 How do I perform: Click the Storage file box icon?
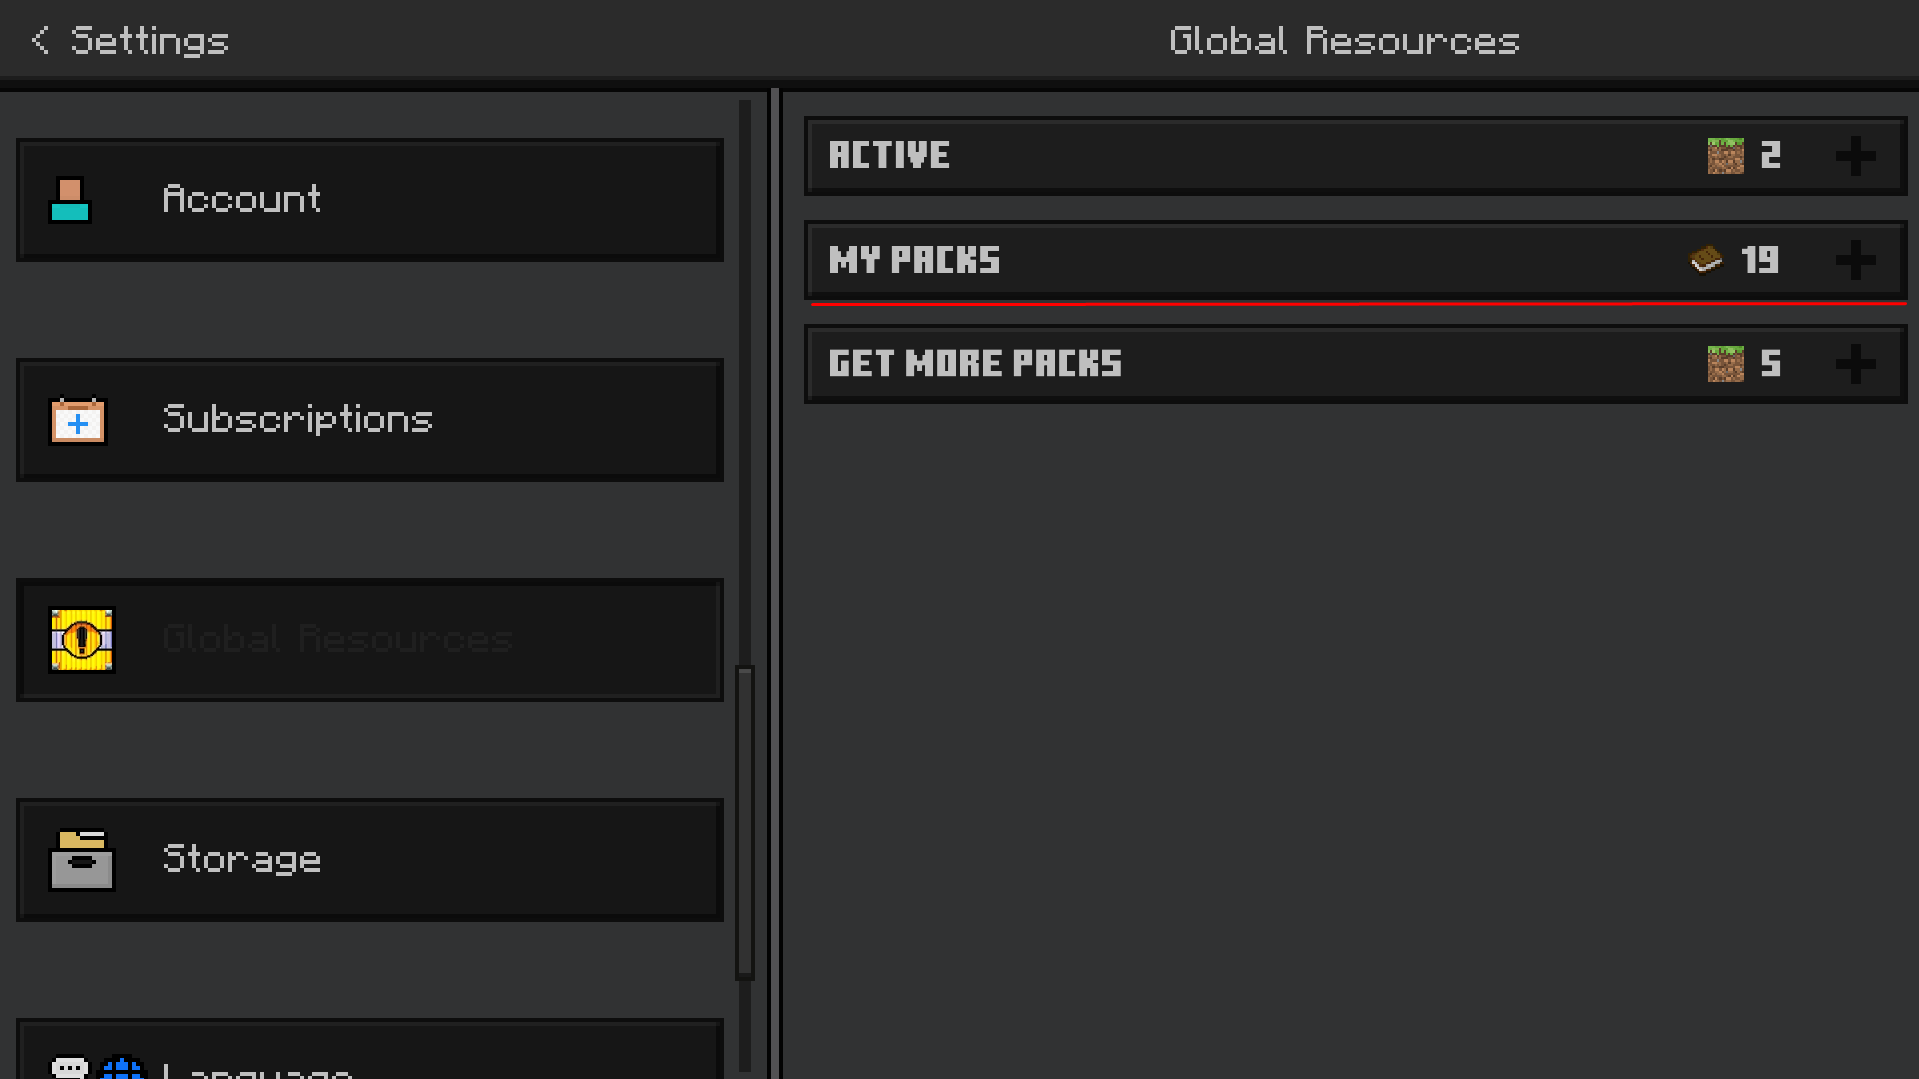82,860
